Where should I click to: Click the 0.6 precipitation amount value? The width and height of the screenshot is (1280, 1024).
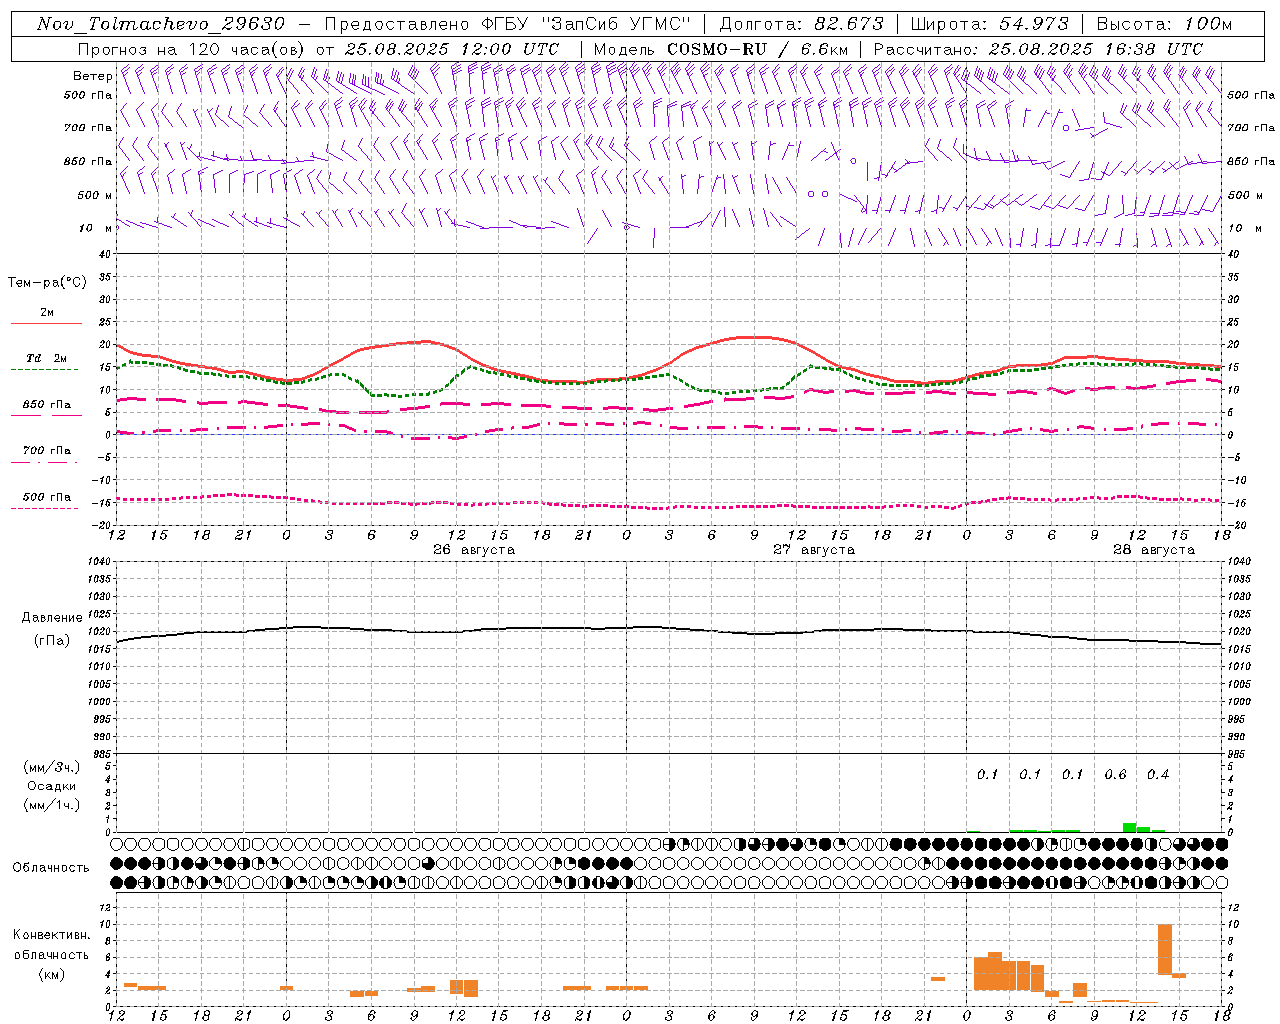click(1115, 774)
